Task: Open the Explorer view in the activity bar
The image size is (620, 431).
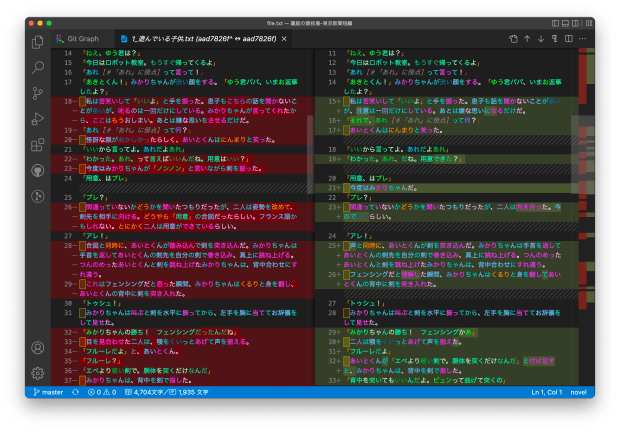Action: tap(38, 42)
